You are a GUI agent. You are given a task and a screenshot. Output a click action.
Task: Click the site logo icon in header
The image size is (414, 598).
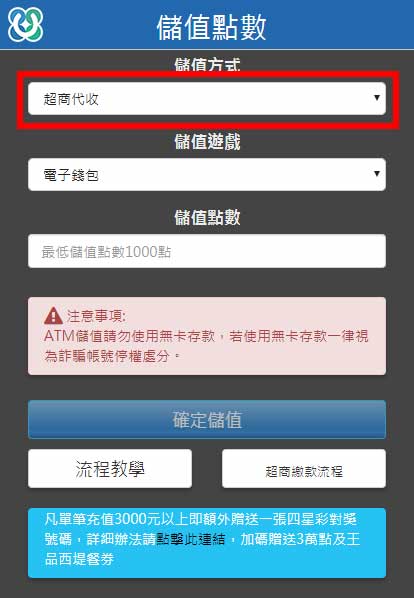pyautogui.click(x=26, y=25)
